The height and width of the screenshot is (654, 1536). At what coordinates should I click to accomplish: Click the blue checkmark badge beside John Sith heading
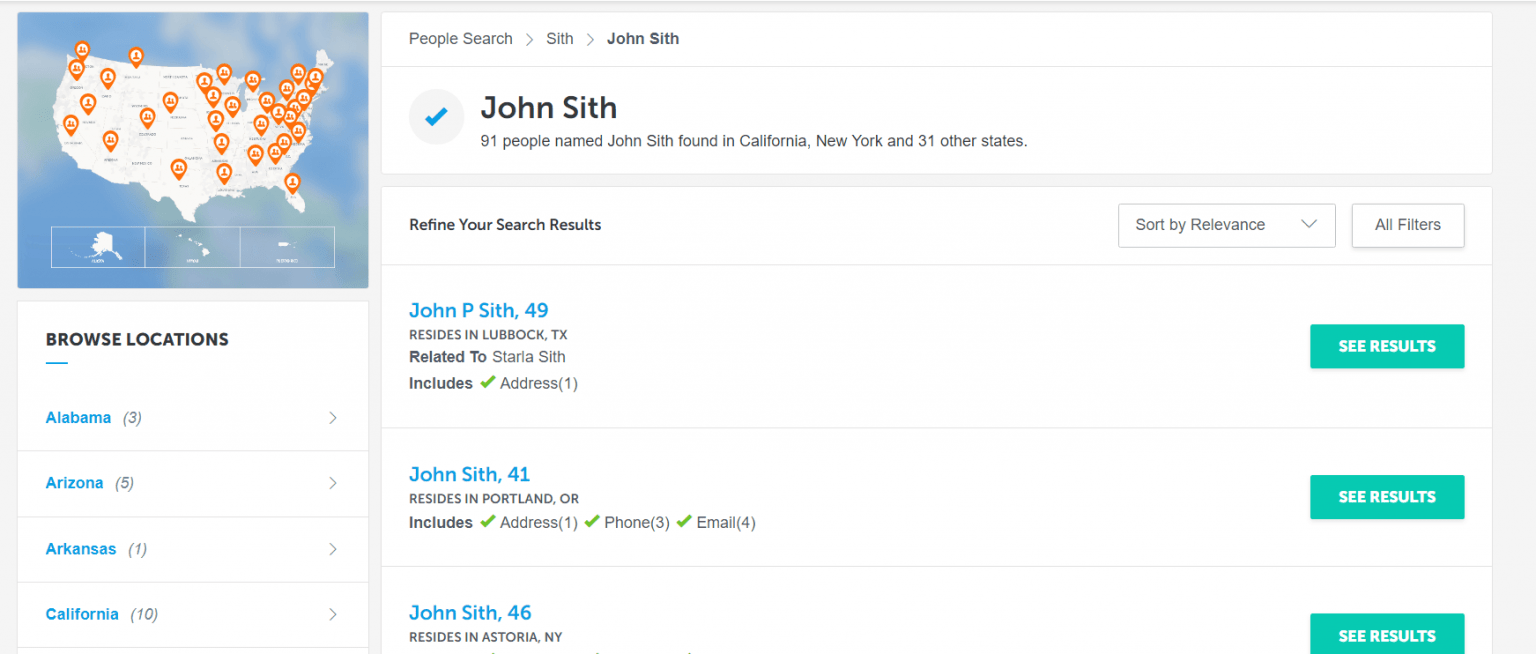(x=436, y=117)
